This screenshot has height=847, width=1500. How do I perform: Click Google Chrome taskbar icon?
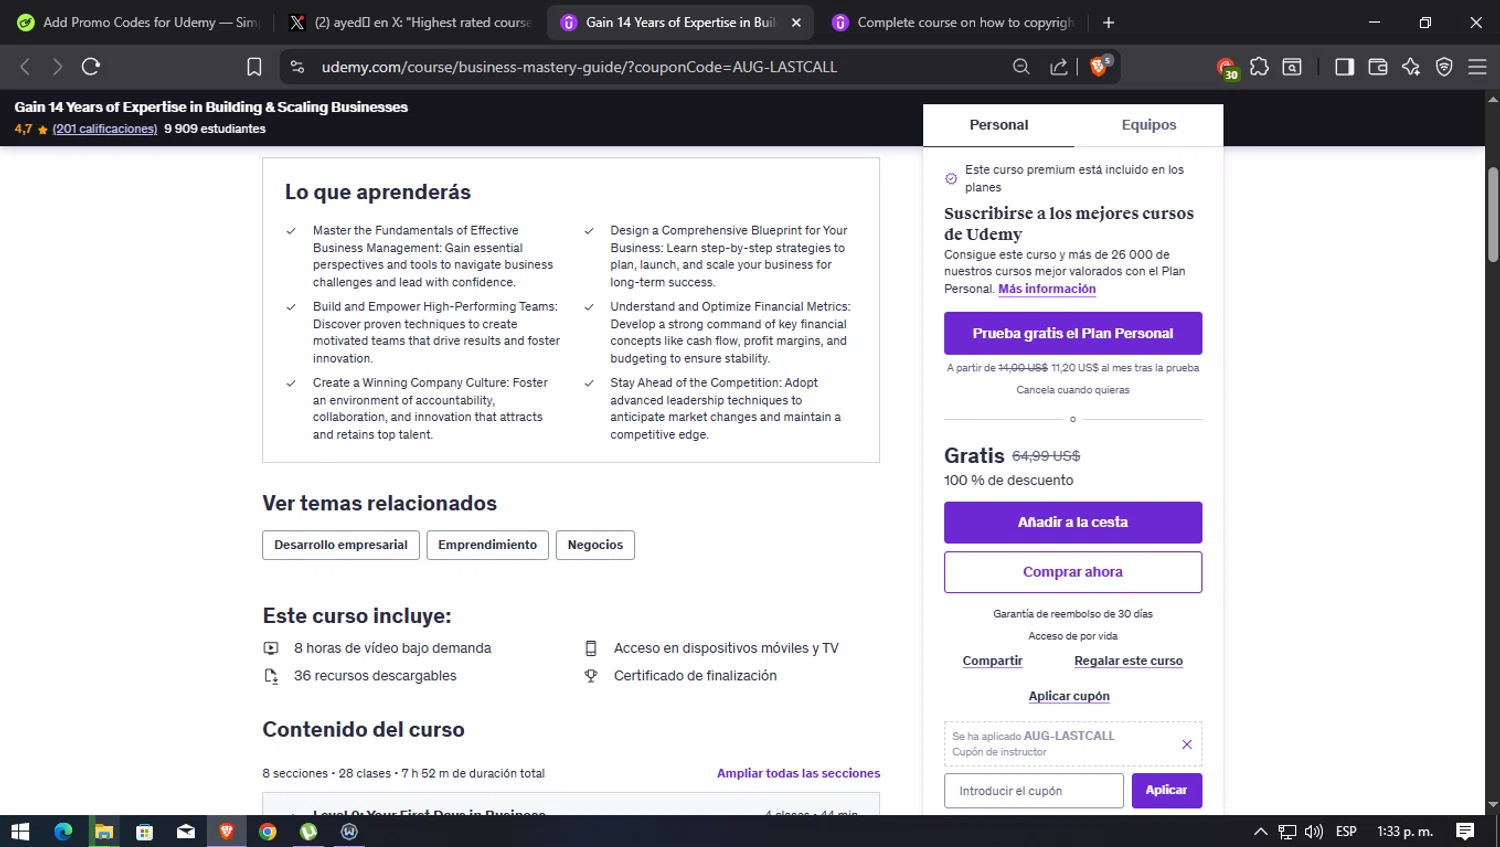click(267, 831)
